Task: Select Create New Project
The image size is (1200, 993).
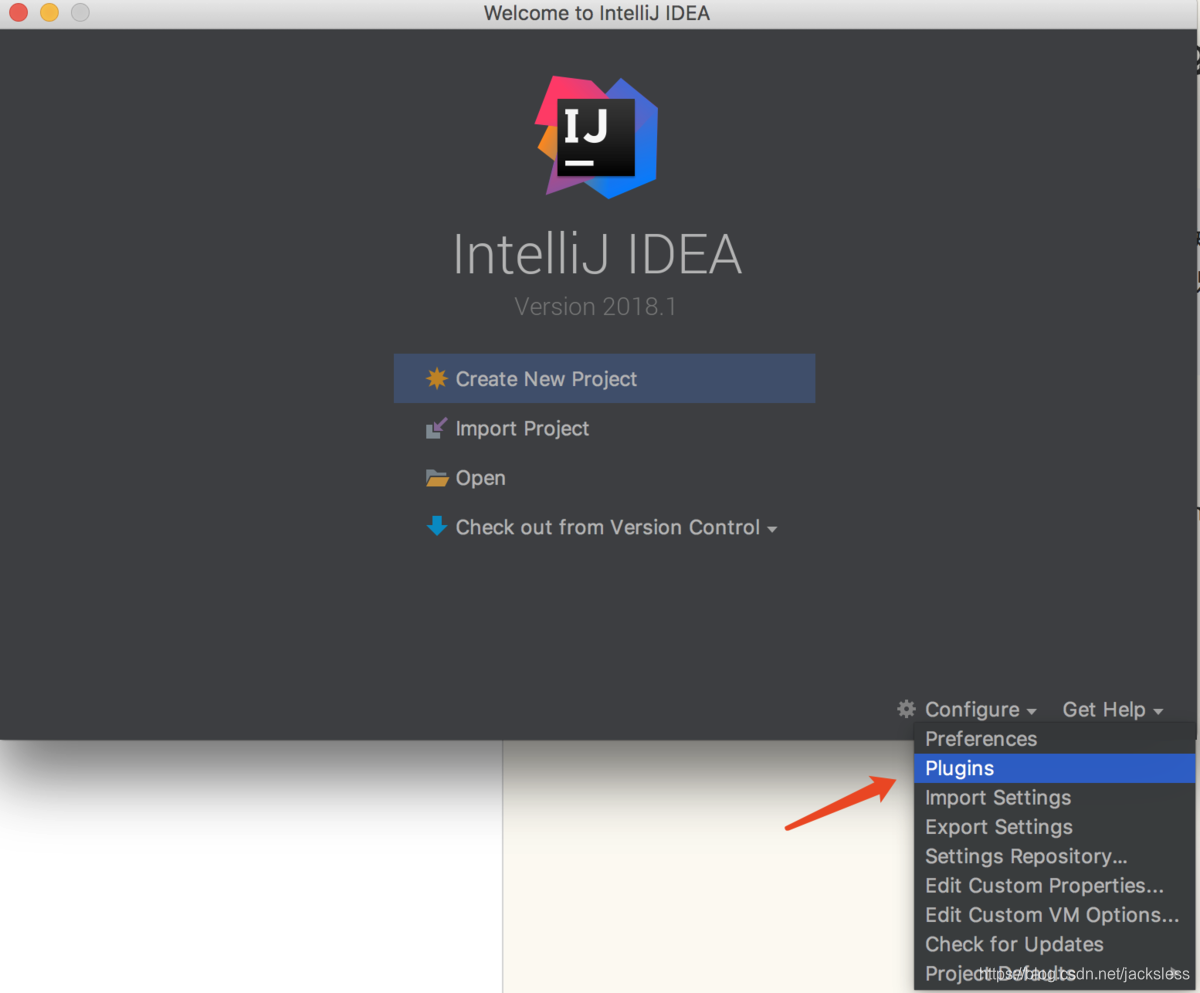Action: [x=604, y=379]
